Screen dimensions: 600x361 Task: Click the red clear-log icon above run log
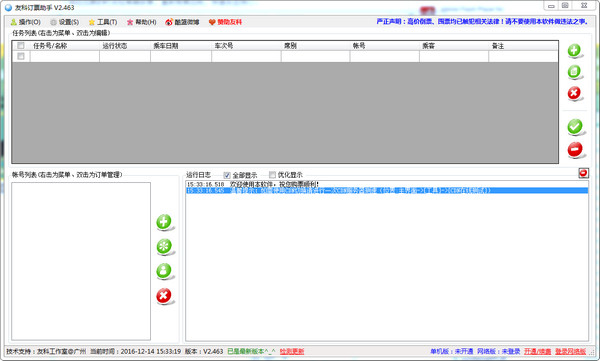tap(583, 173)
